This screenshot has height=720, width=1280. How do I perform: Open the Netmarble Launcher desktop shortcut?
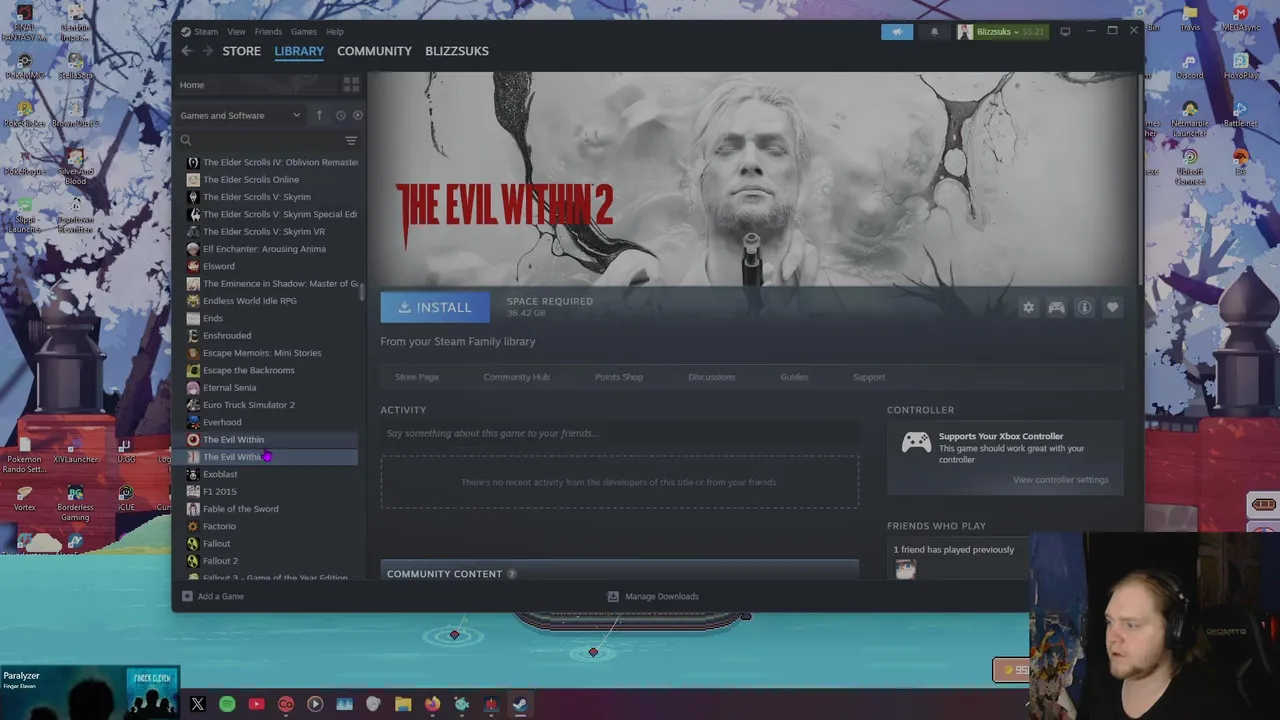pos(1190,118)
